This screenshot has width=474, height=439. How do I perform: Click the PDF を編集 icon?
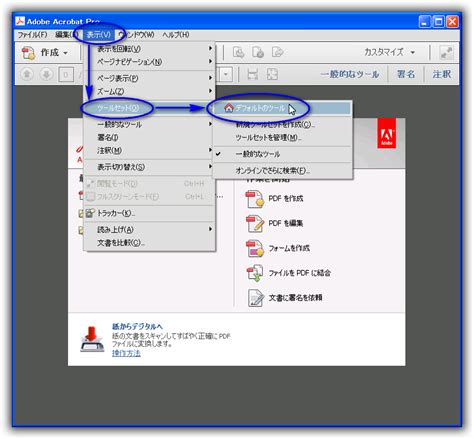tap(255, 223)
